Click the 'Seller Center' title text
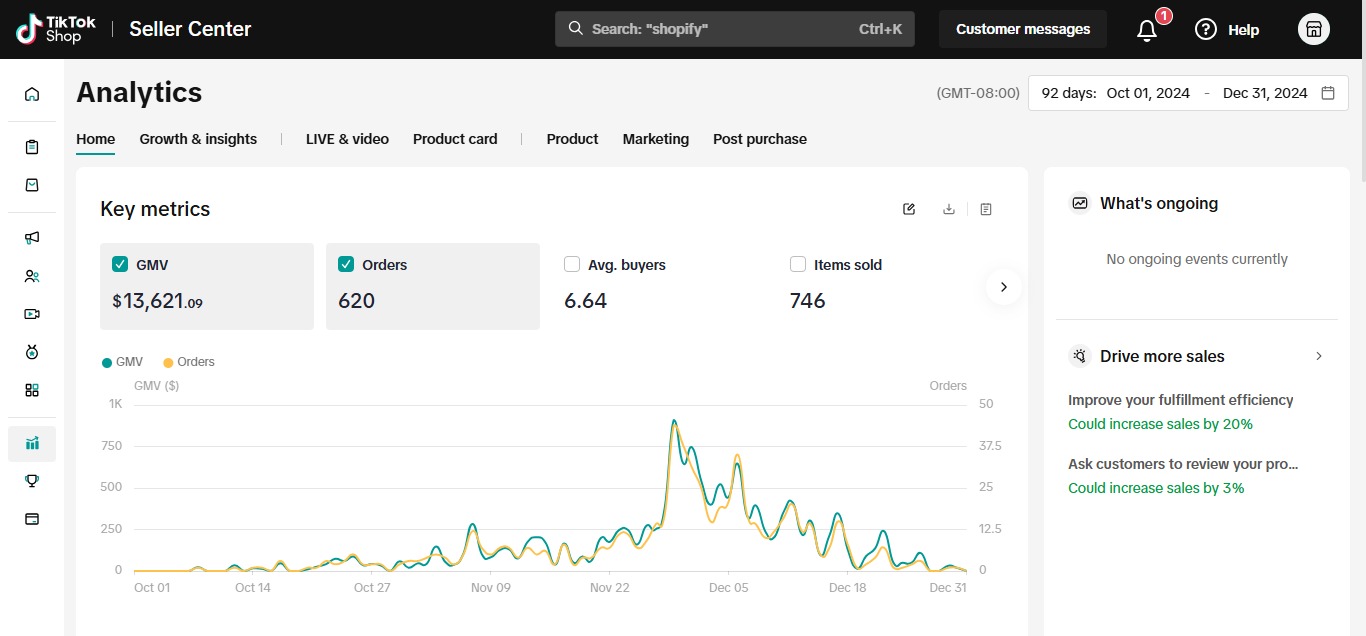The image size is (1366, 636). [x=190, y=29]
